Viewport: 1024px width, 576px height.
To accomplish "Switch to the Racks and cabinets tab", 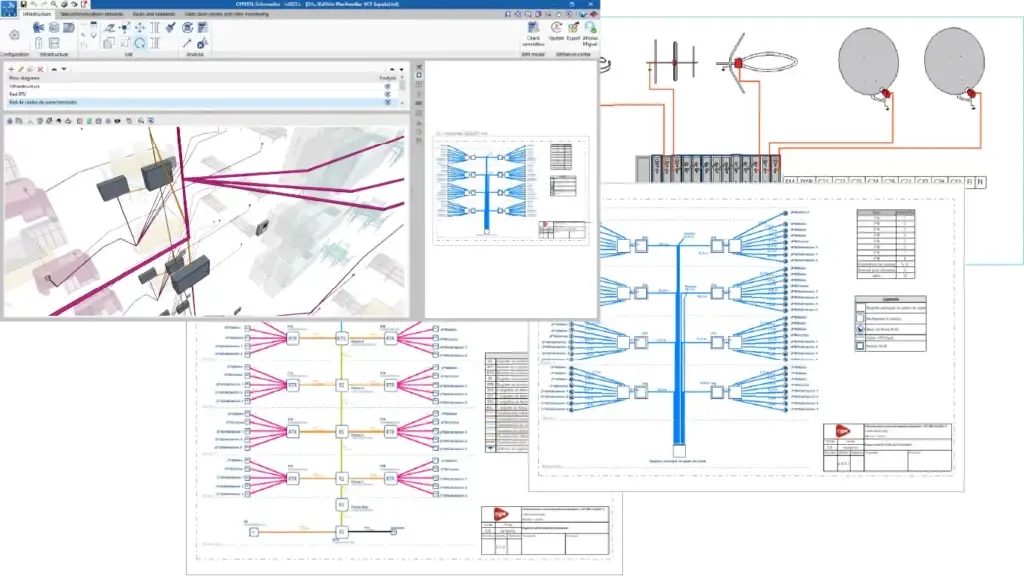I will (155, 16).
